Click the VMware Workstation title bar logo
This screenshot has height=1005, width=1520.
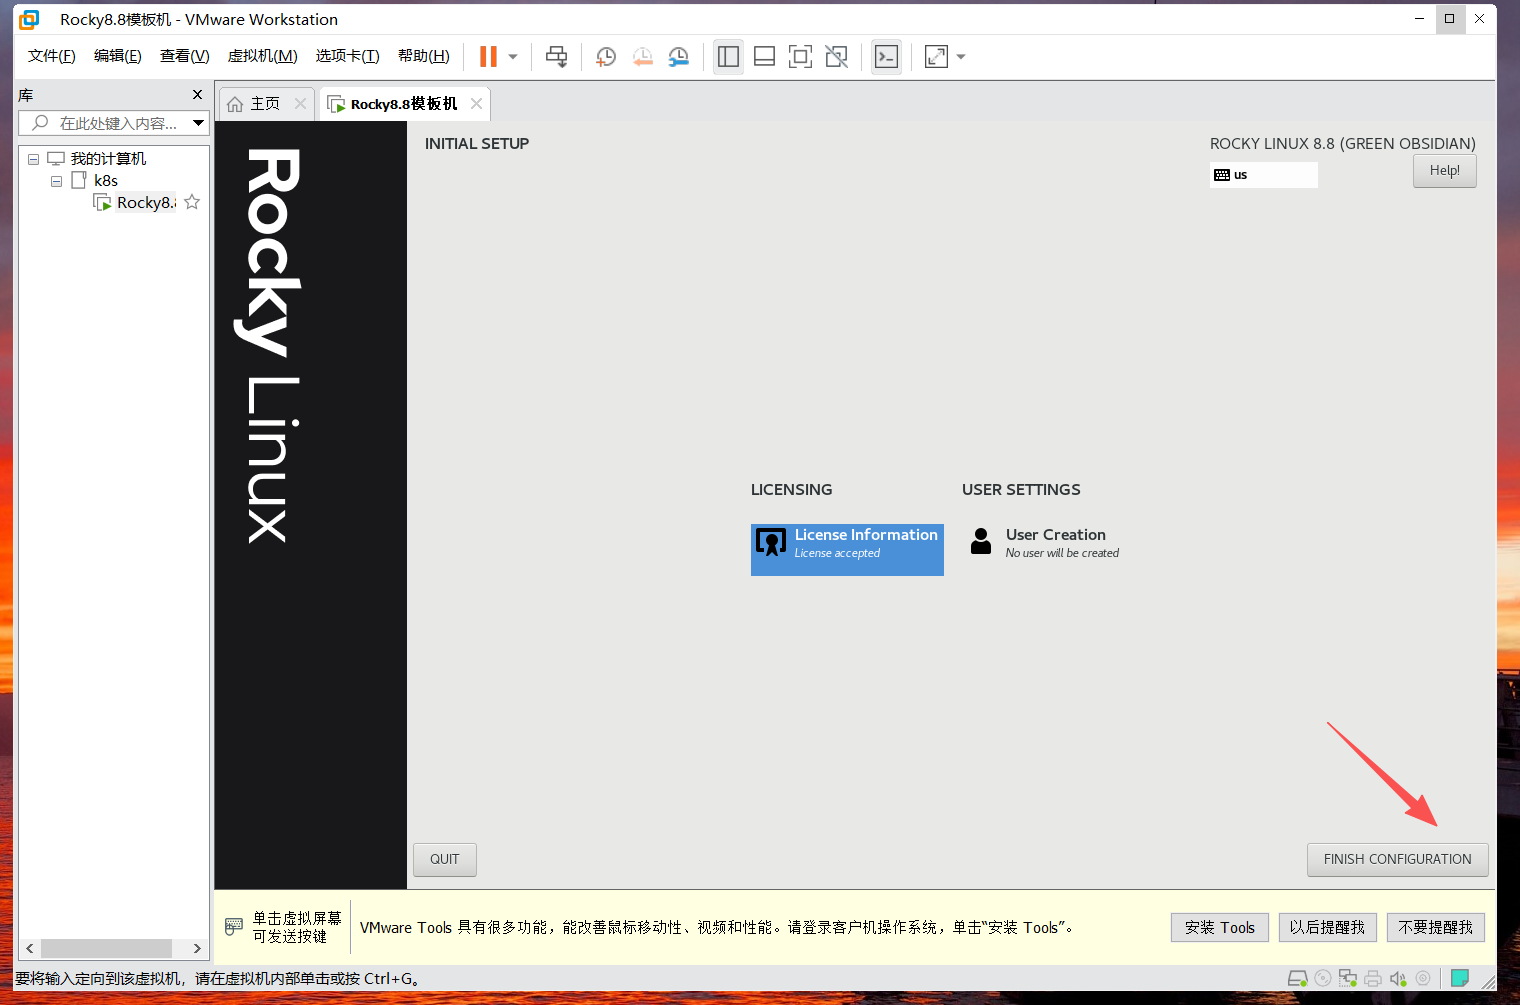coord(29,19)
